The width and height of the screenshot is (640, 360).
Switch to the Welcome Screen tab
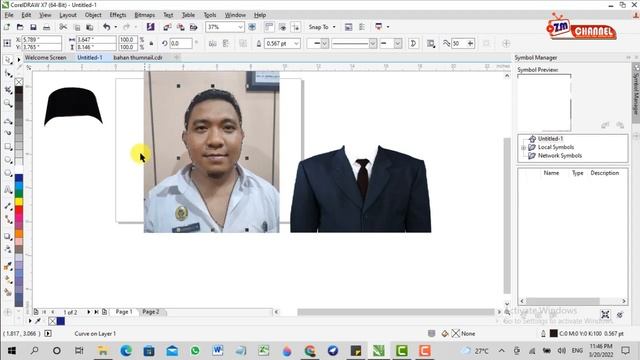click(46, 58)
